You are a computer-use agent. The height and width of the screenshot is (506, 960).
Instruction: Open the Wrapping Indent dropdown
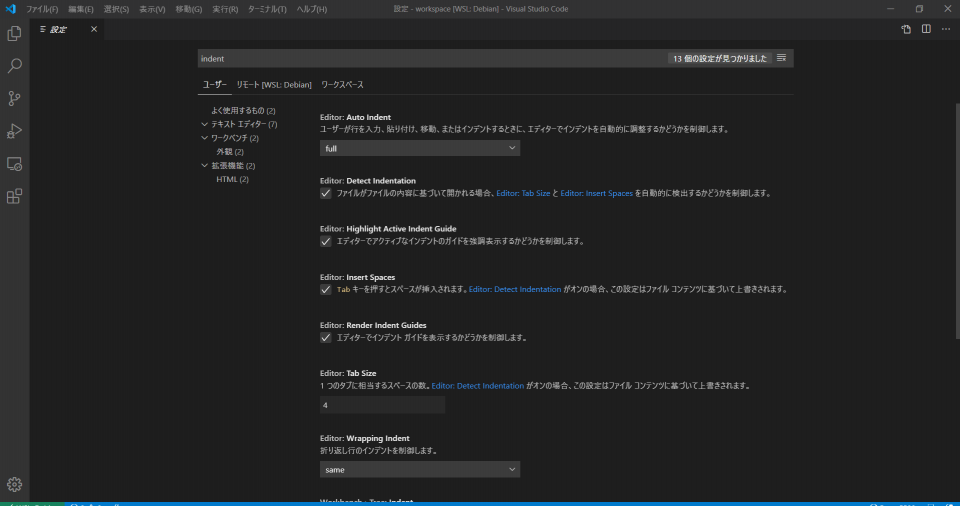click(x=420, y=469)
